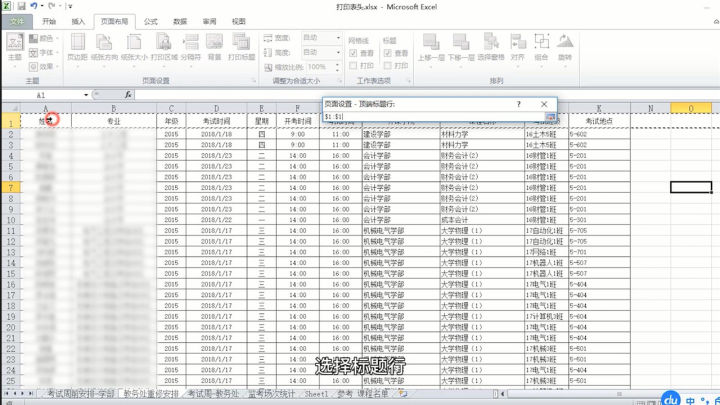Click the insert new worksheet icon
The width and height of the screenshot is (720, 405).
pyautogui.click(x=403, y=394)
